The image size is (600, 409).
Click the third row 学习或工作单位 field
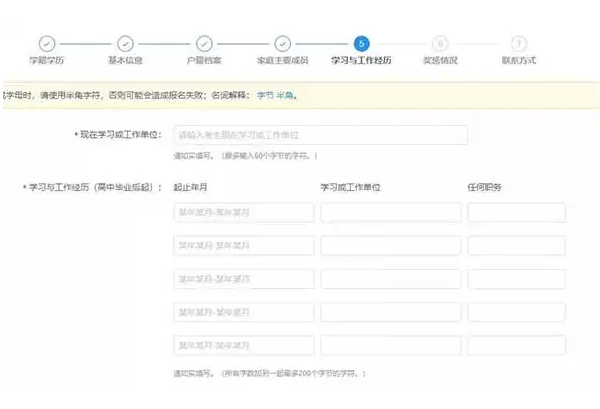(391, 279)
